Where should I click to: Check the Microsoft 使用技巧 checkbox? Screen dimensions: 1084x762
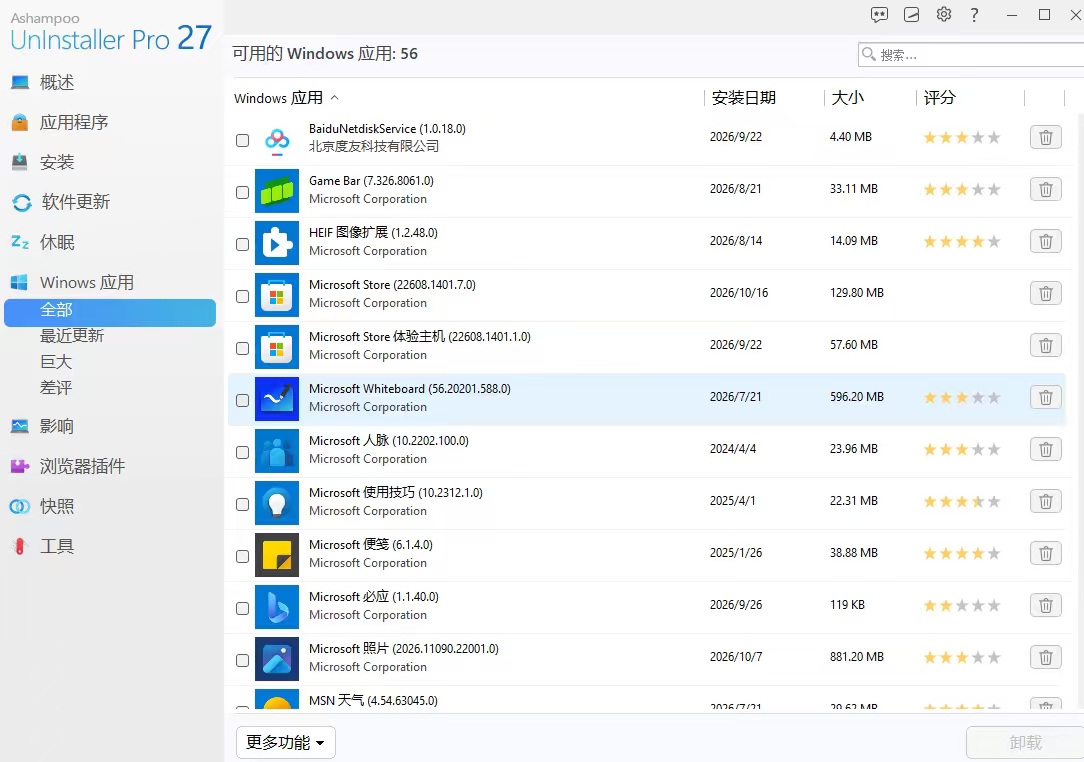point(242,504)
